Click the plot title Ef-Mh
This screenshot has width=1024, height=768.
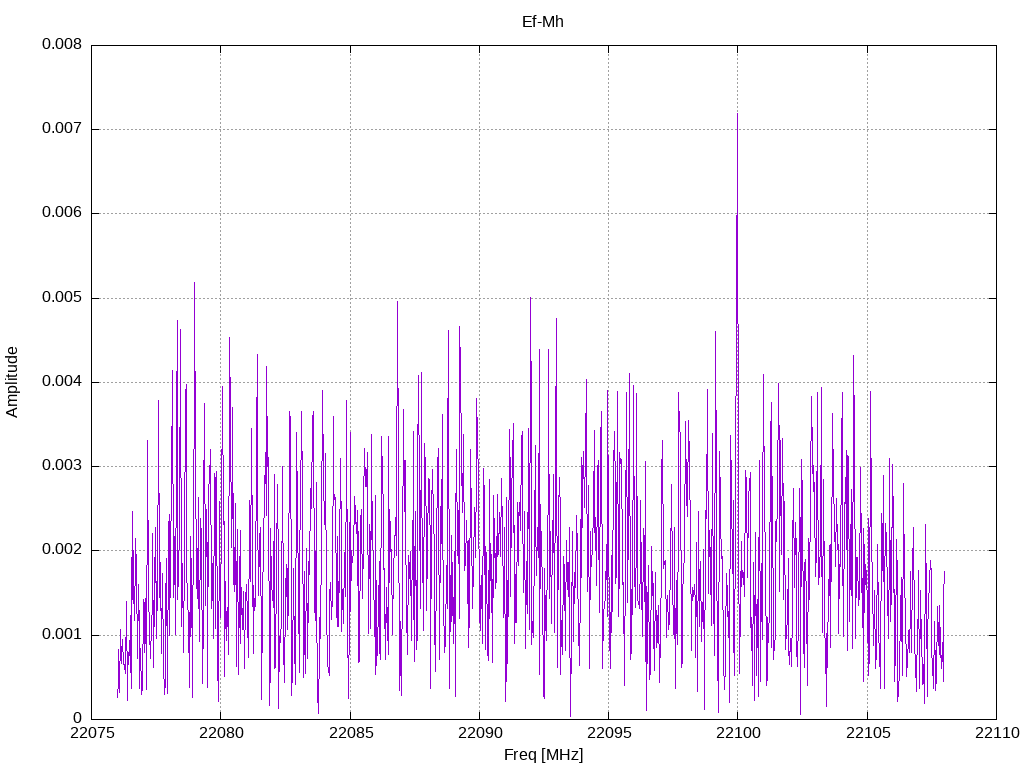543,21
